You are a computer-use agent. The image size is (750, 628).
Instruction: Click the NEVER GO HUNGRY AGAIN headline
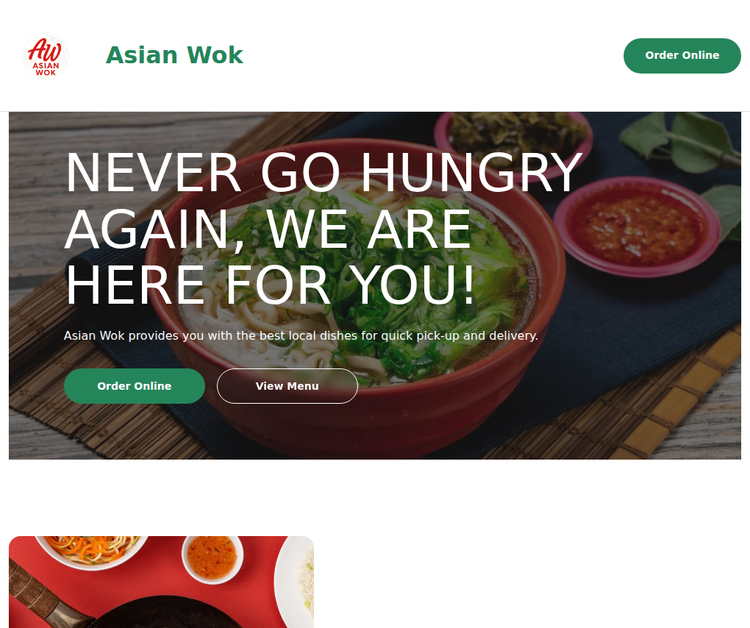[x=323, y=229]
